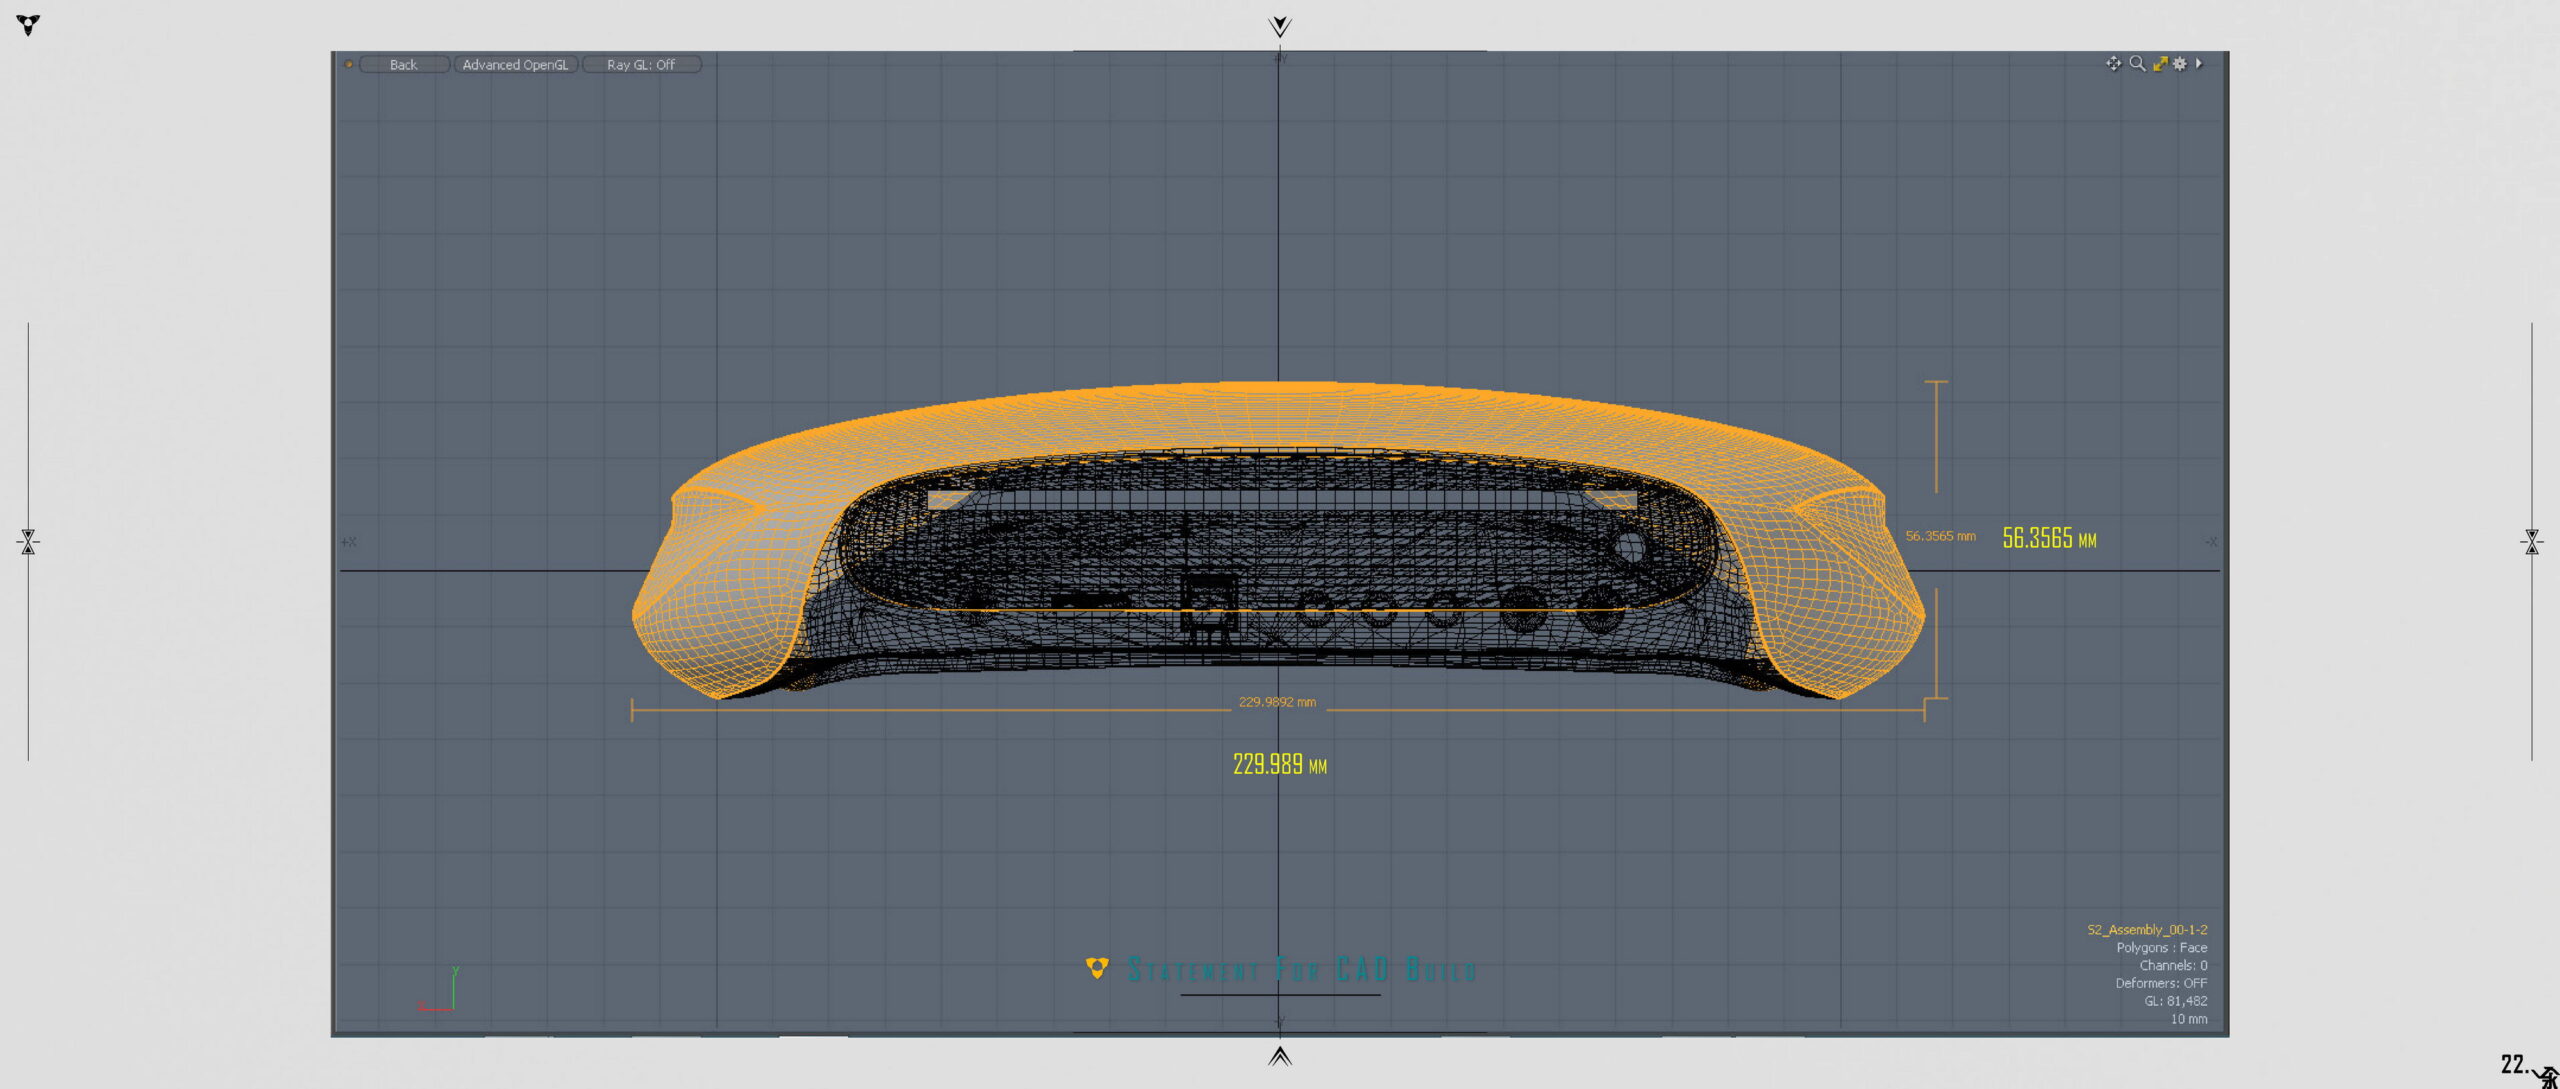
Task: Click the Statement For CAD Build title
Action: click(1300, 969)
